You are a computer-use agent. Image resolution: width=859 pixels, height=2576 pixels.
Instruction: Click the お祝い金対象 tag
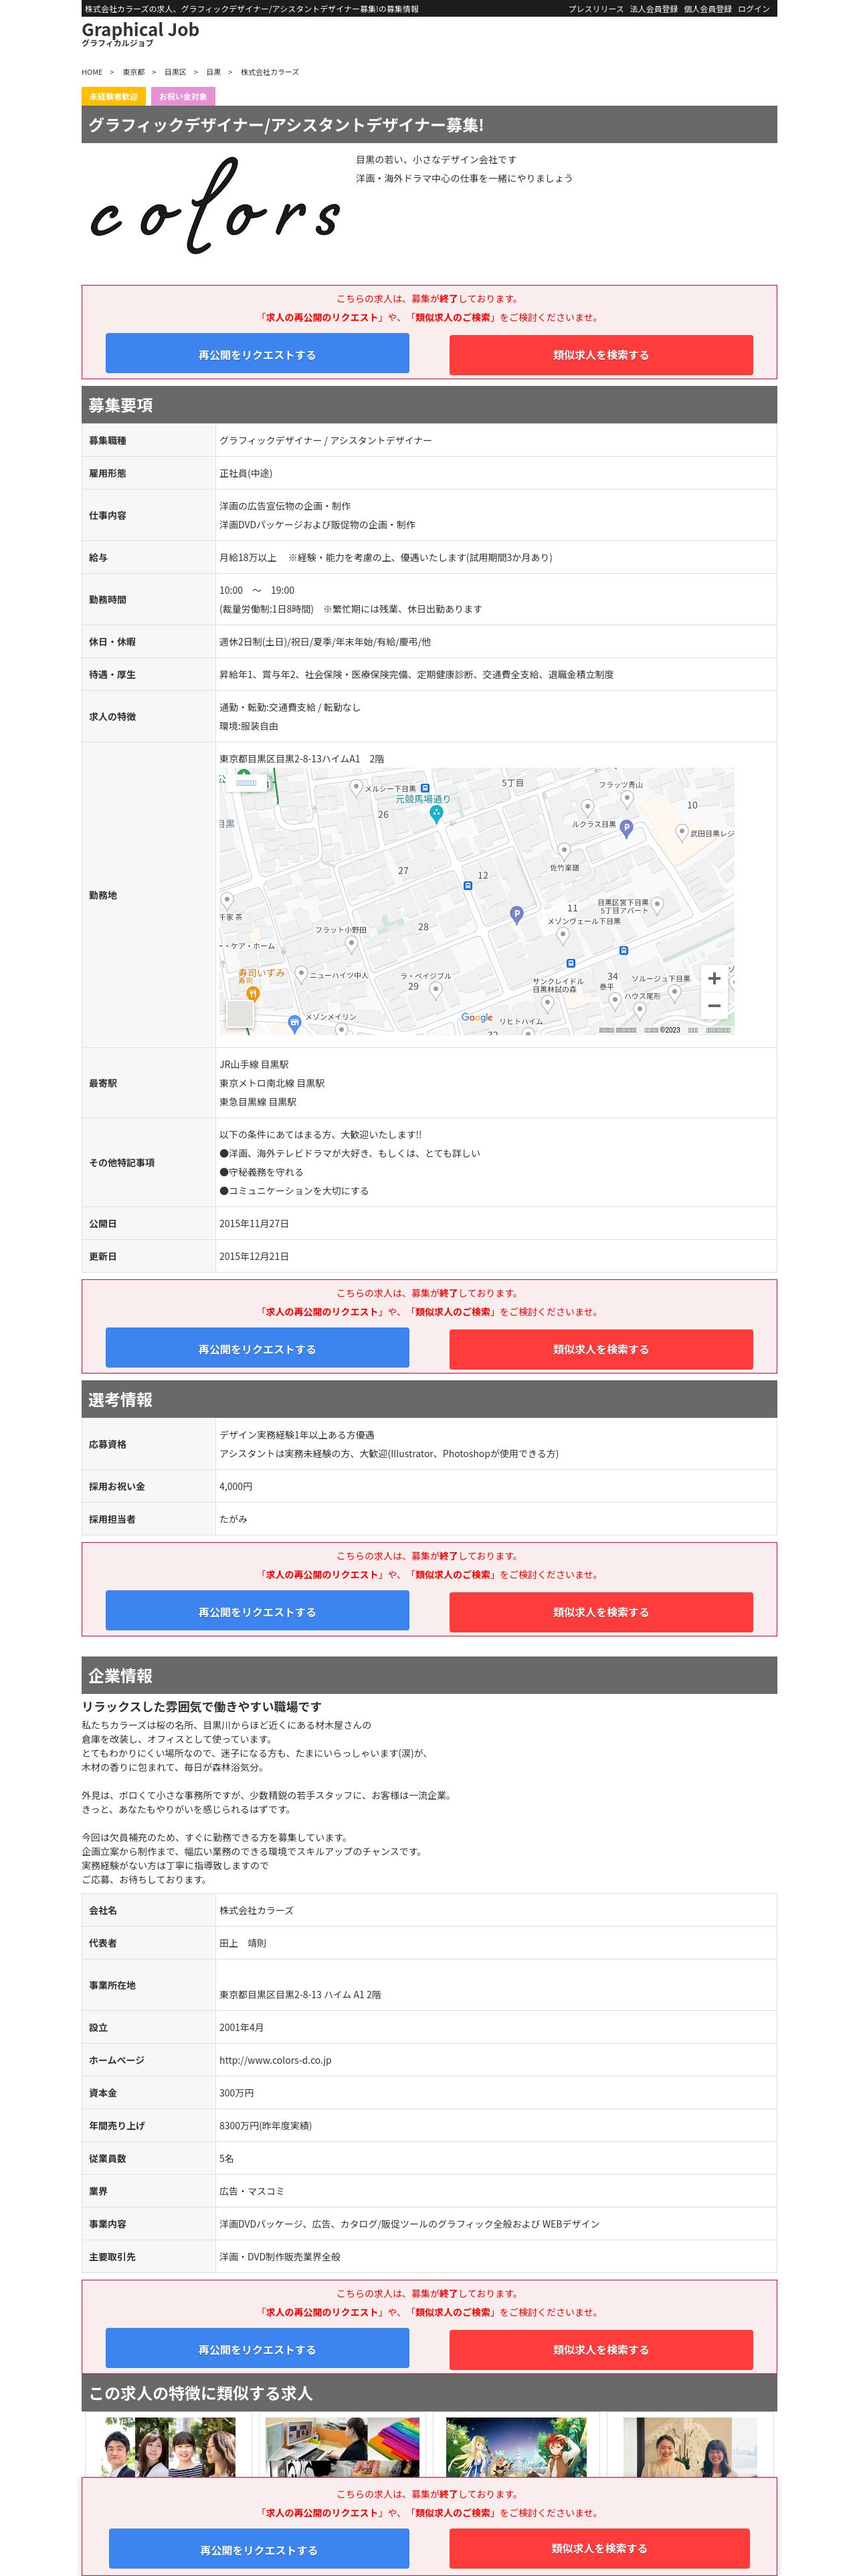click(183, 96)
